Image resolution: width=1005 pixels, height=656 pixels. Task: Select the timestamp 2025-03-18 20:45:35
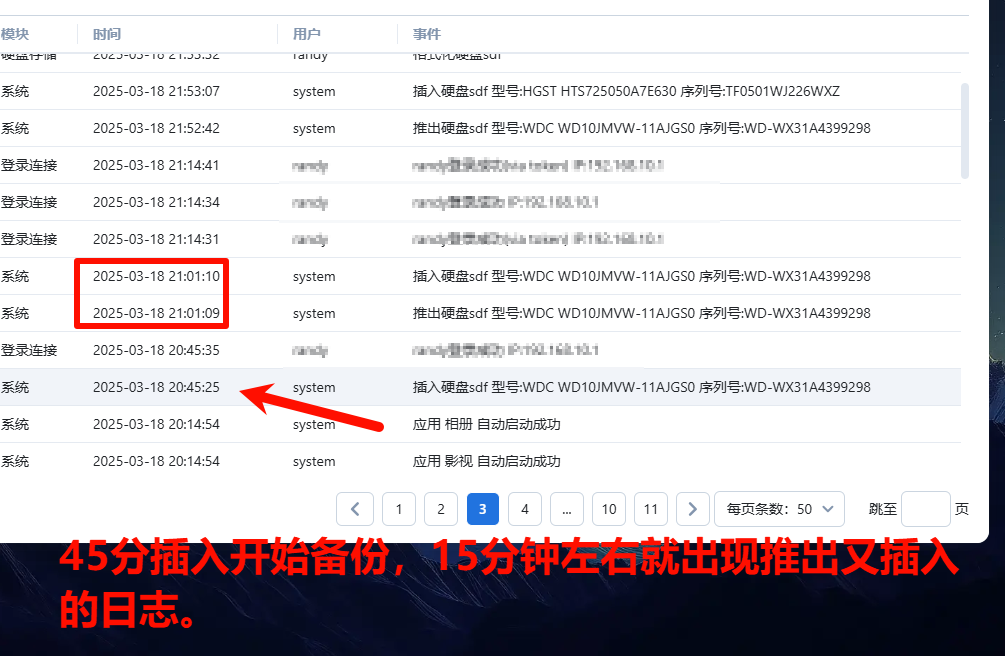coord(156,350)
